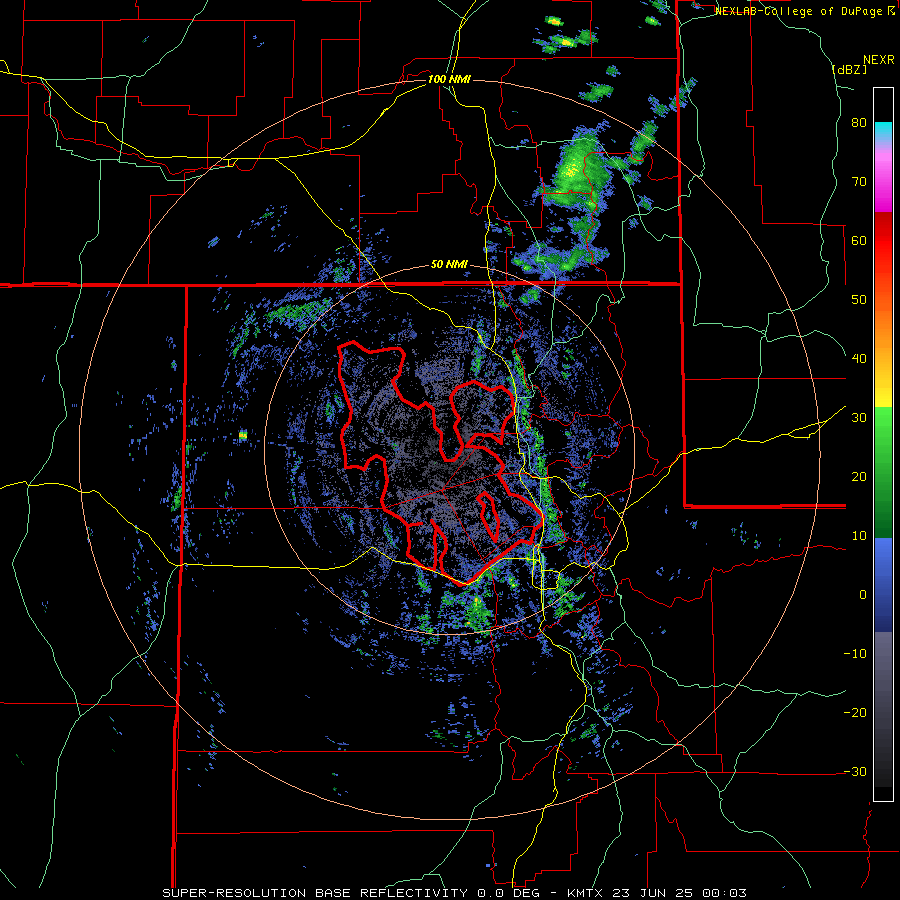Click the 30 value on the dBZ scale
This screenshot has width=900, height=900.
pyautogui.click(x=859, y=418)
